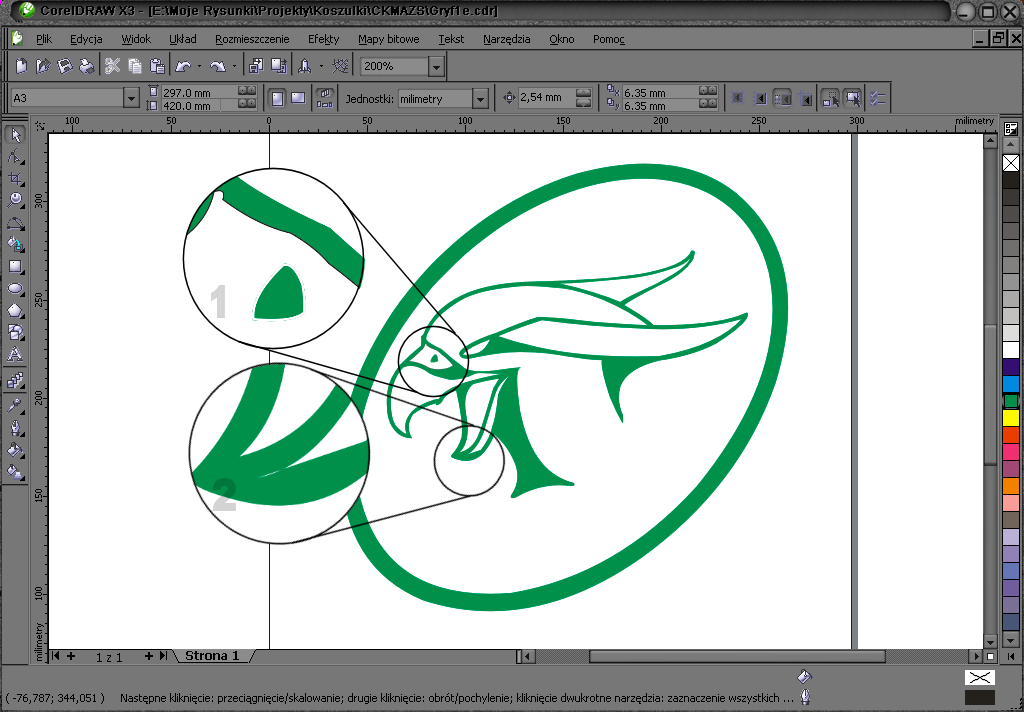Screen dimensions: 1024x712
Task: Switch to the Strona 1 page tab
Action: pyautogui.click(x=212, y=656)
